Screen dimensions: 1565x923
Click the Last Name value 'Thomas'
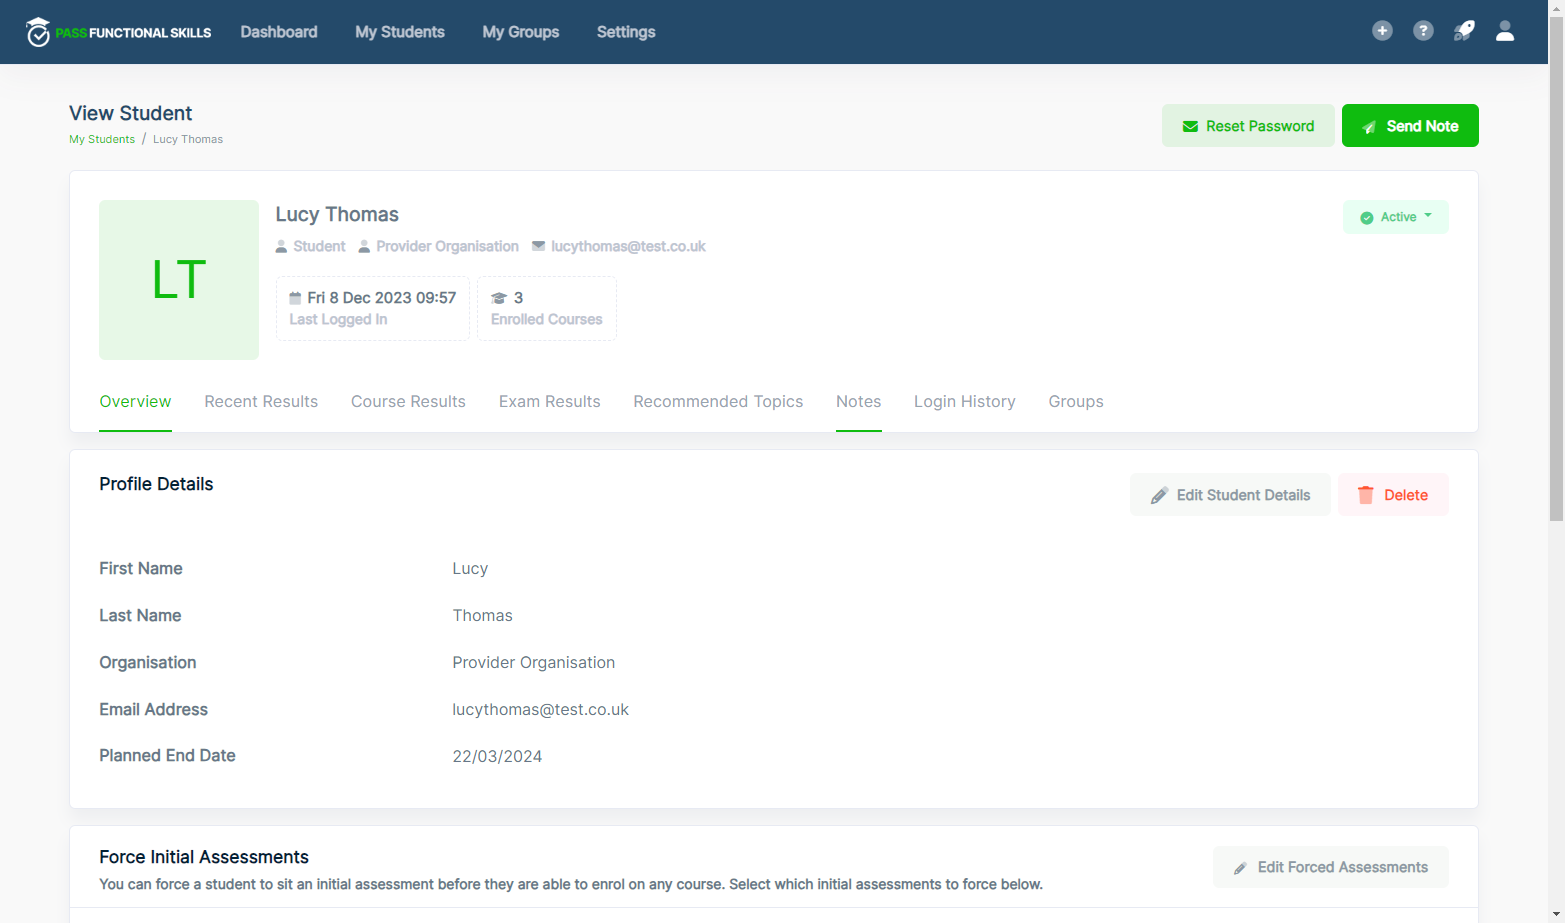click(x=482, y=616)
